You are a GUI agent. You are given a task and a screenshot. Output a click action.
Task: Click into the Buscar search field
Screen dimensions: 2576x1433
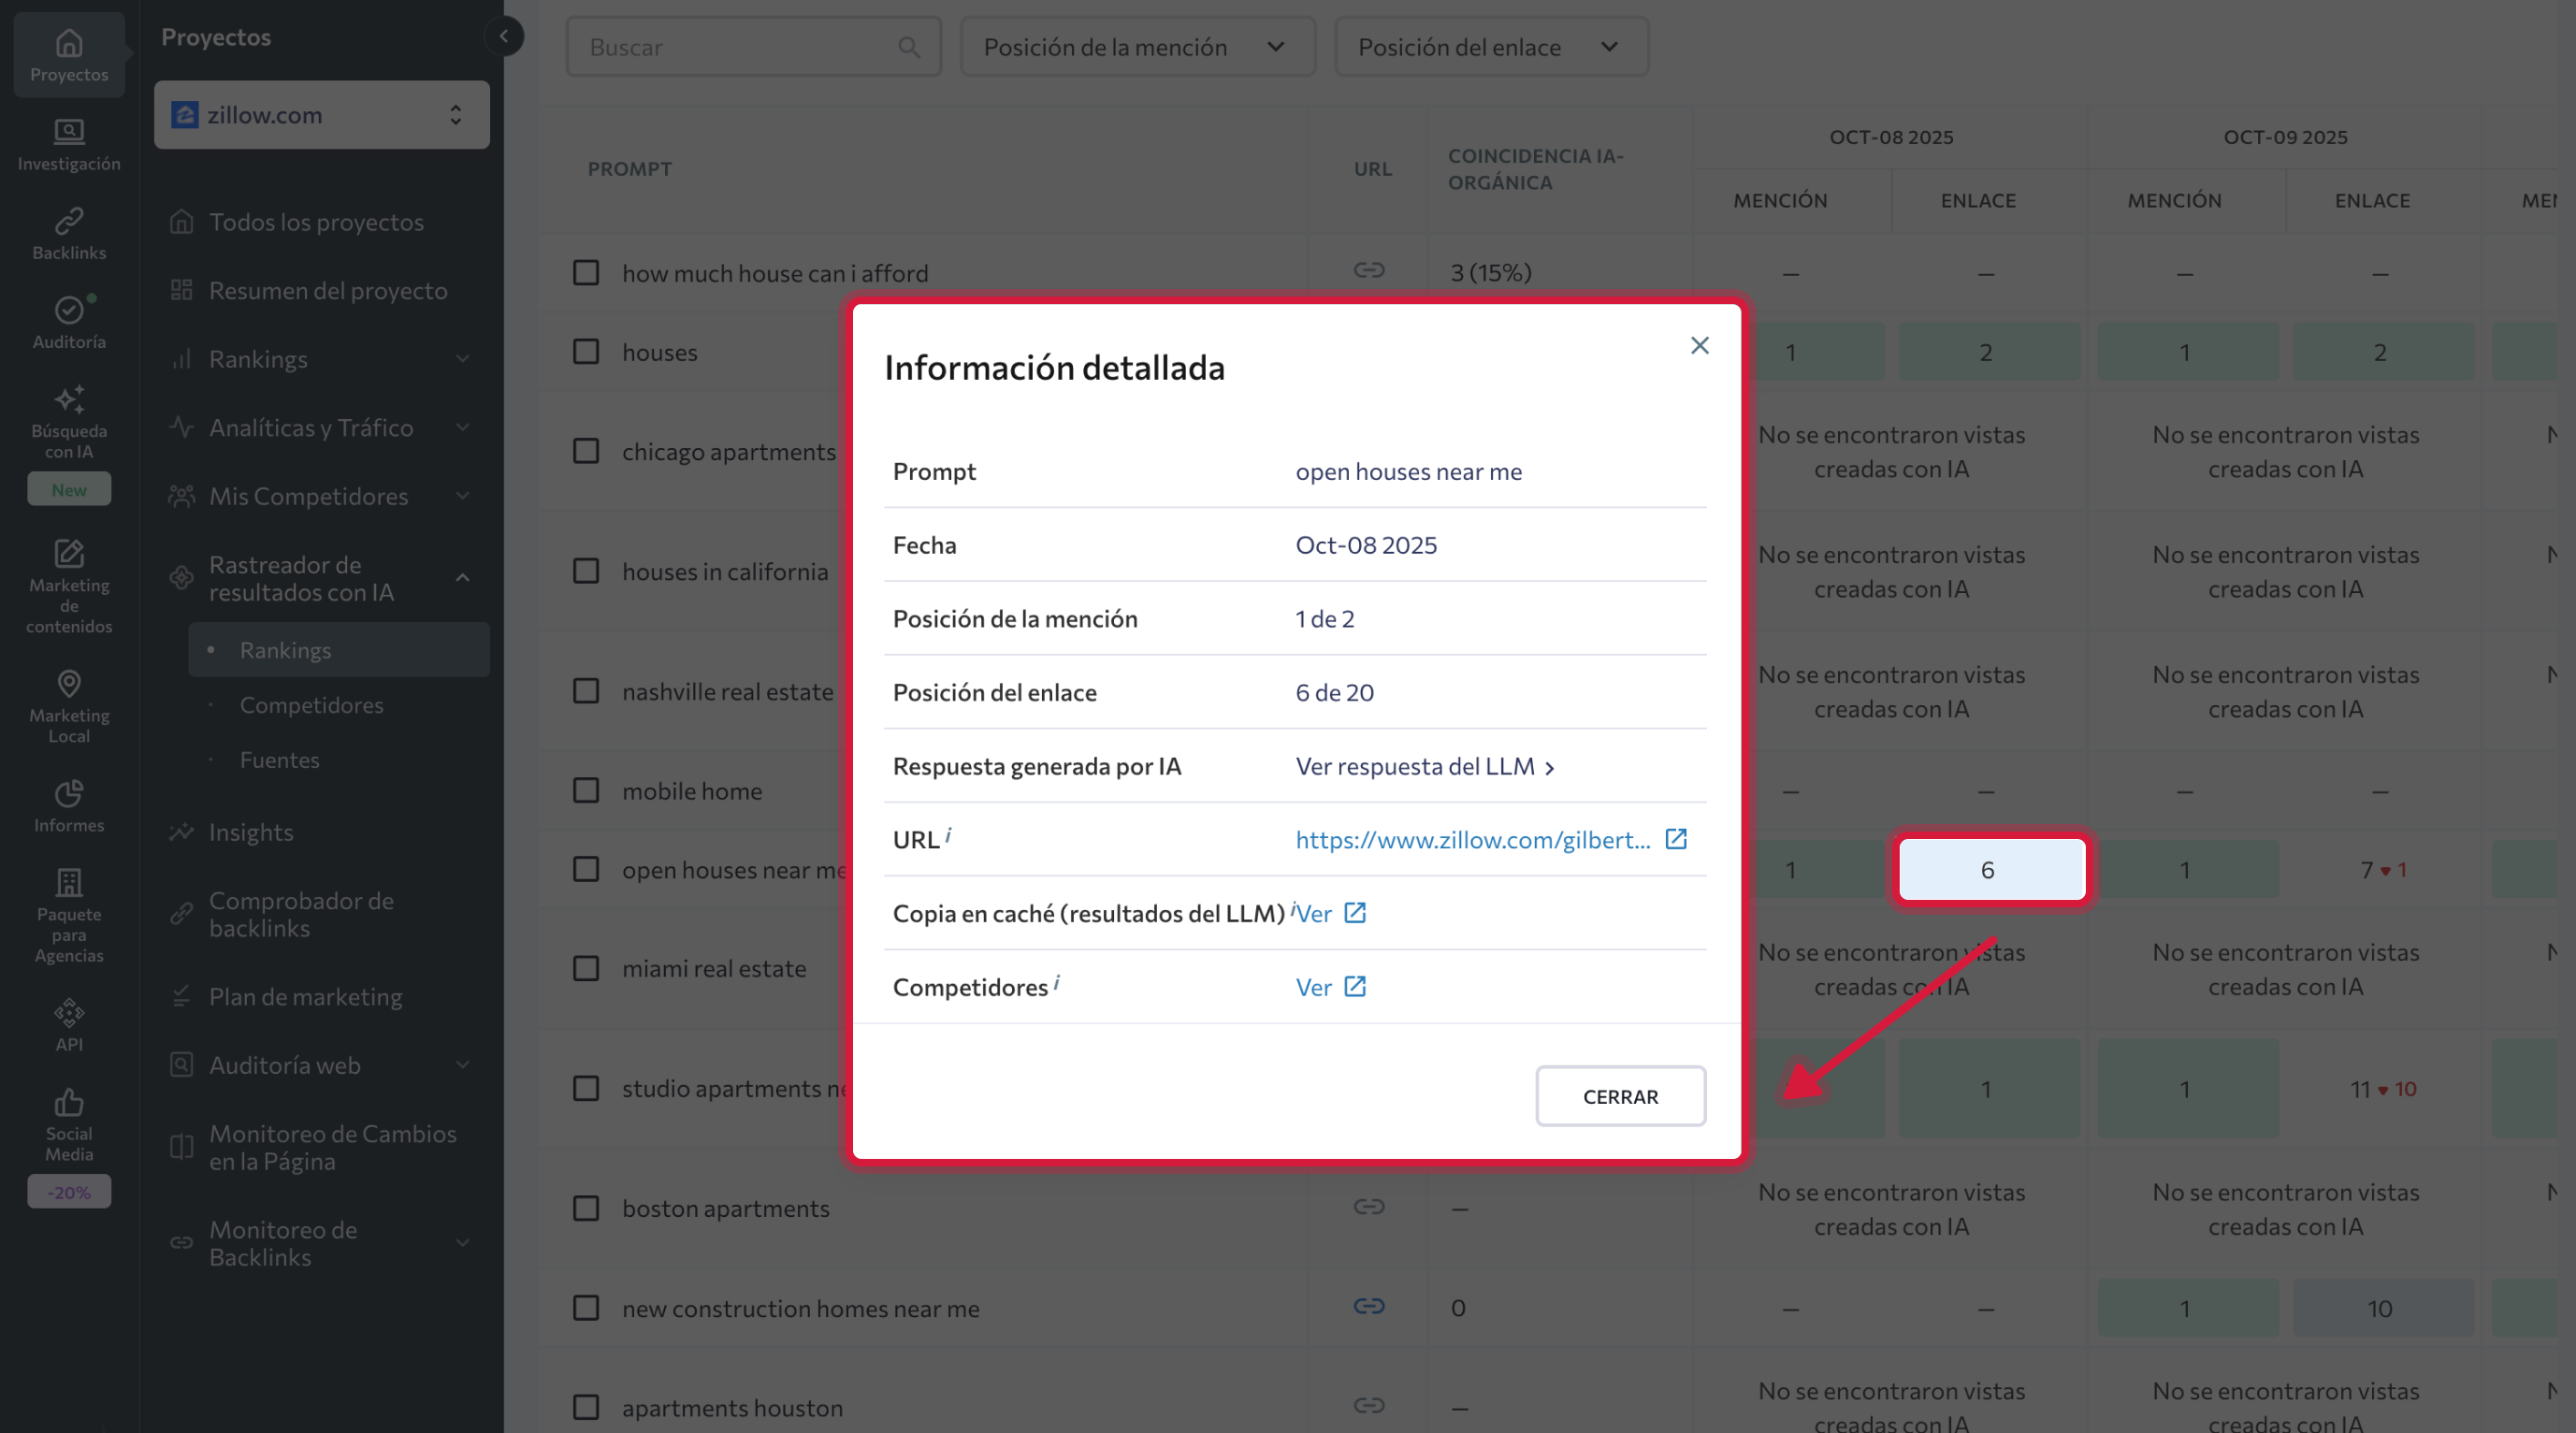pos(740,47)
